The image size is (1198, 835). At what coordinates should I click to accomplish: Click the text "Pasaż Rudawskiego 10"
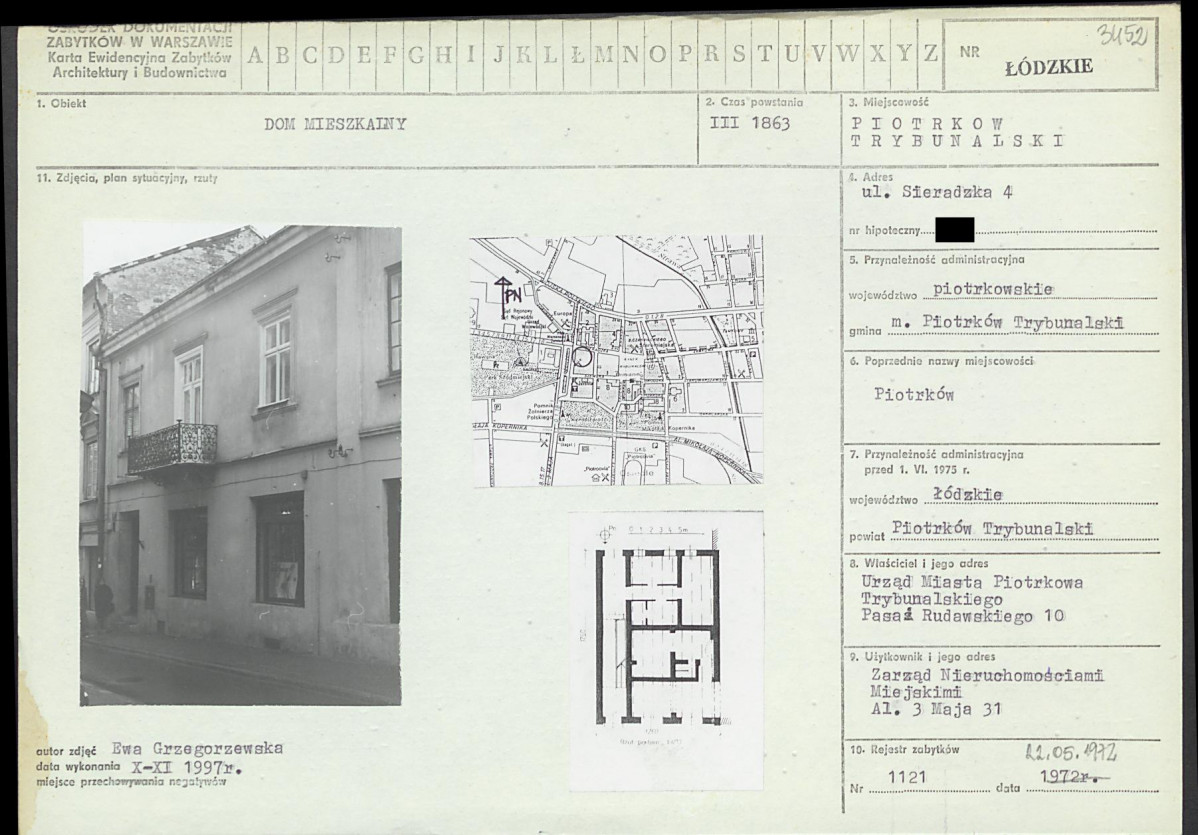[x=963, y=616]
